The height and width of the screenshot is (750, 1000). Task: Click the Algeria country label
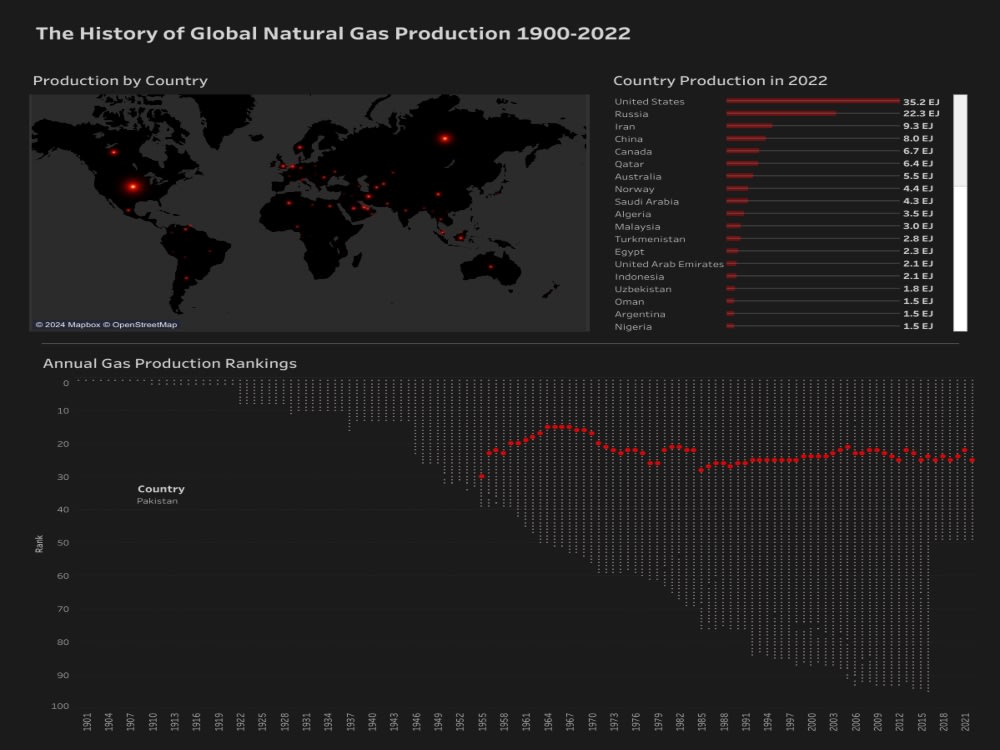633,214
